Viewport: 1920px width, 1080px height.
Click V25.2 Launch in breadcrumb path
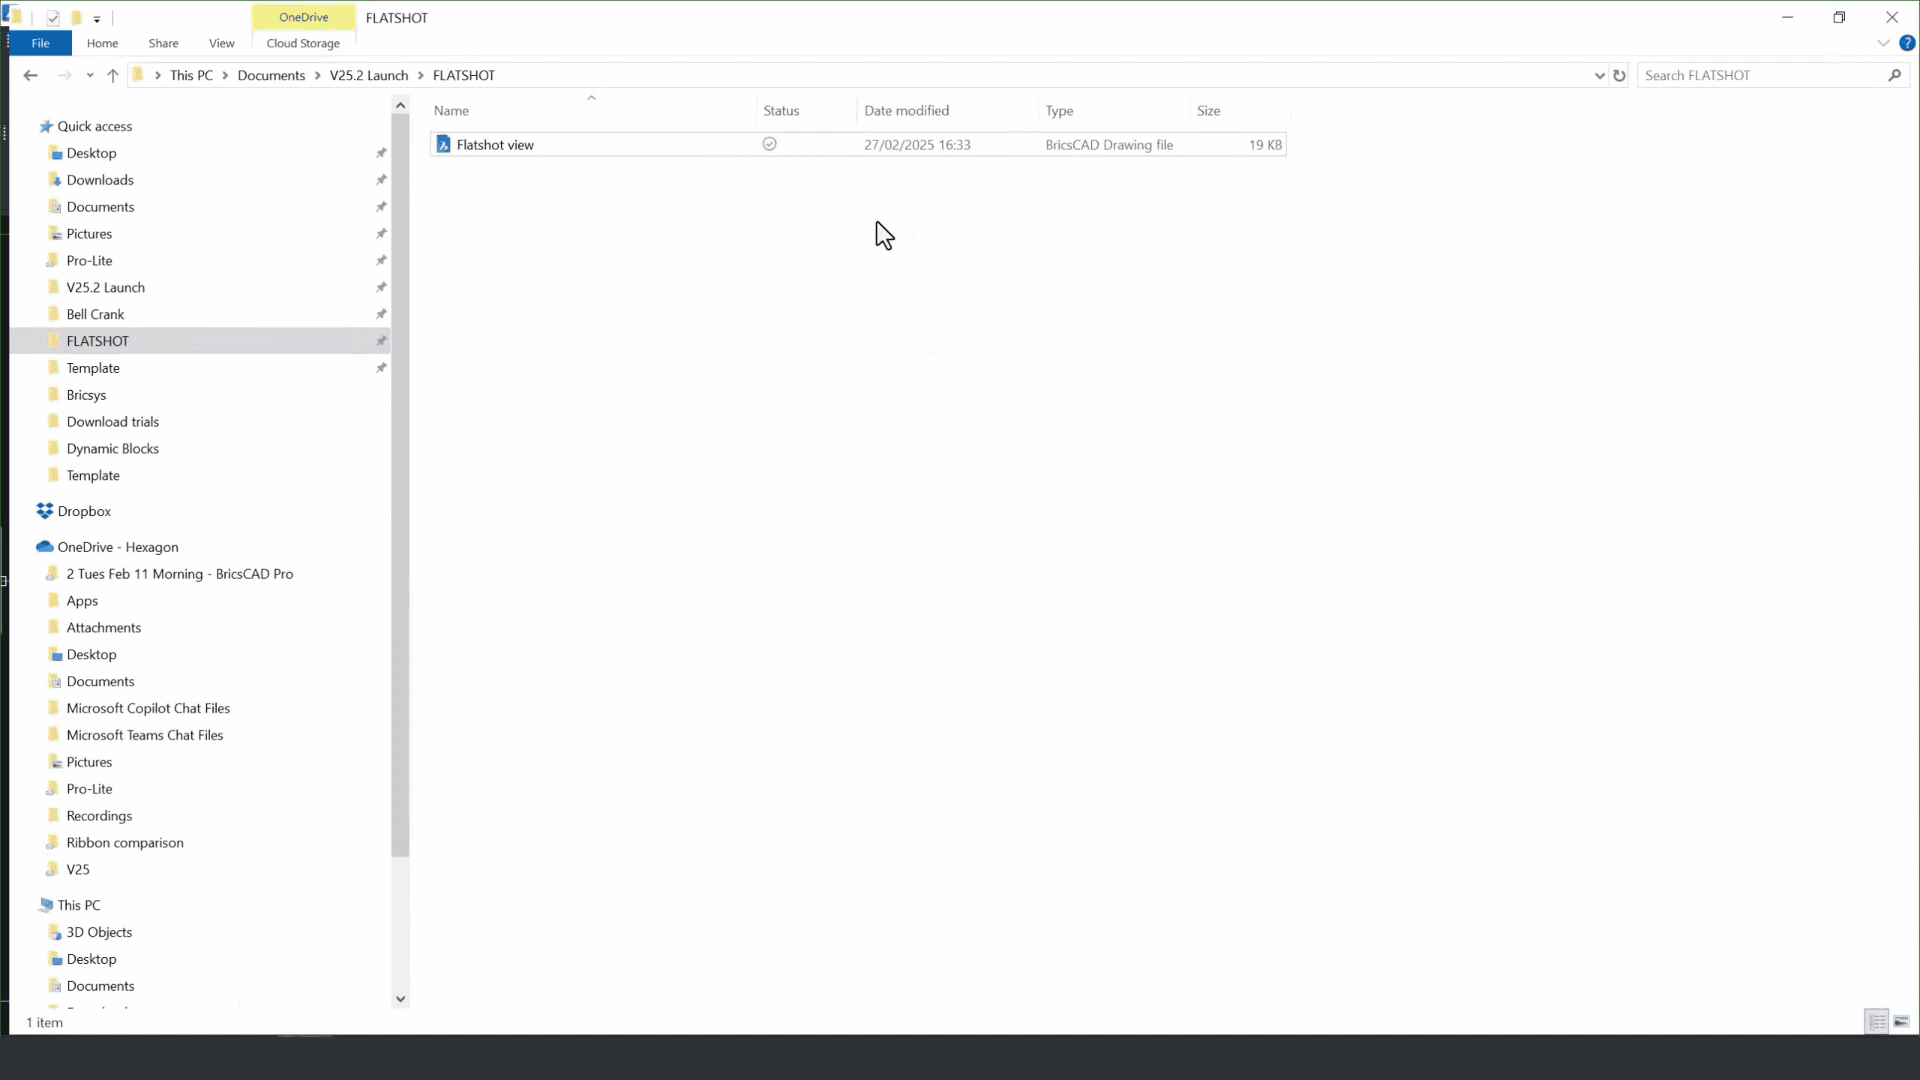point(369,75)
